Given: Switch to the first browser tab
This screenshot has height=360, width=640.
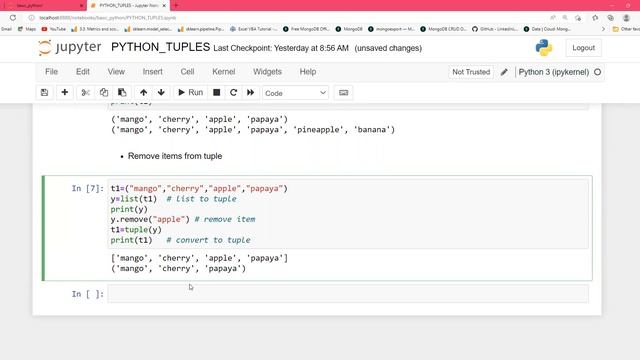Looking at the screenshot, I should [x=43, y=6].
